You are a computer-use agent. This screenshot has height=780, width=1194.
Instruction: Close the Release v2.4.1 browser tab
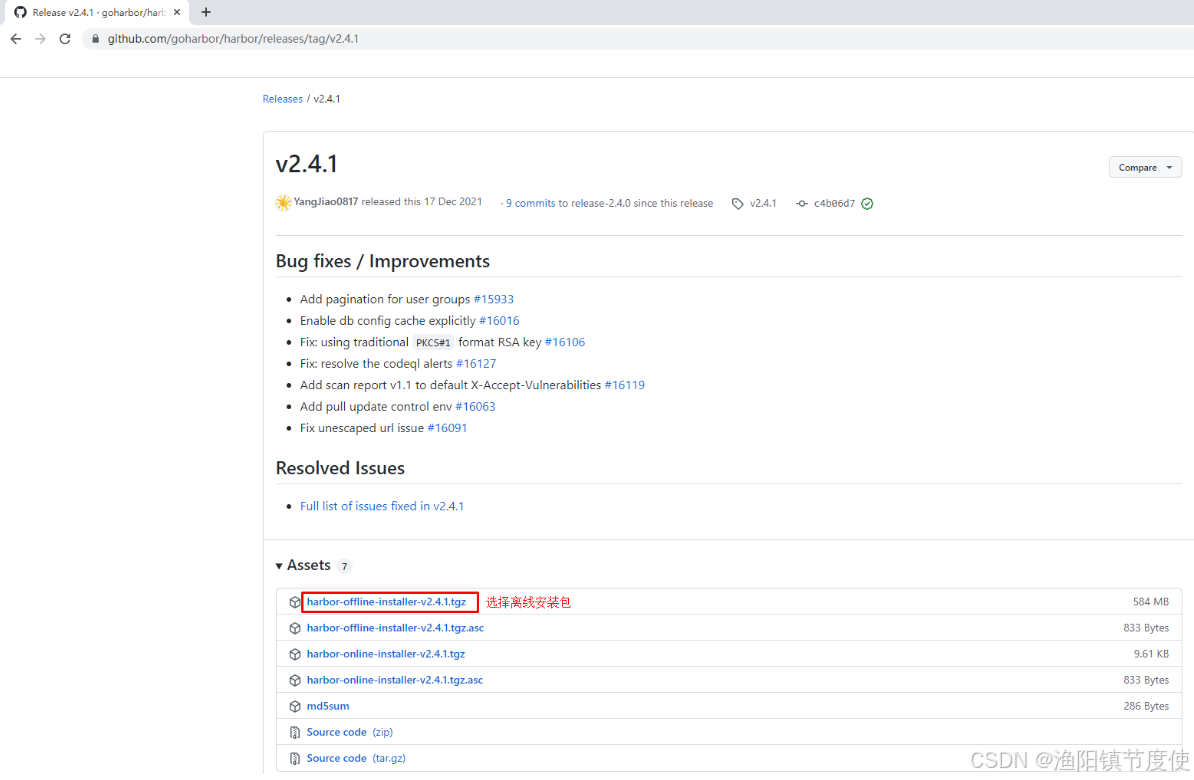pyautogui.click(x=177, y=12)
